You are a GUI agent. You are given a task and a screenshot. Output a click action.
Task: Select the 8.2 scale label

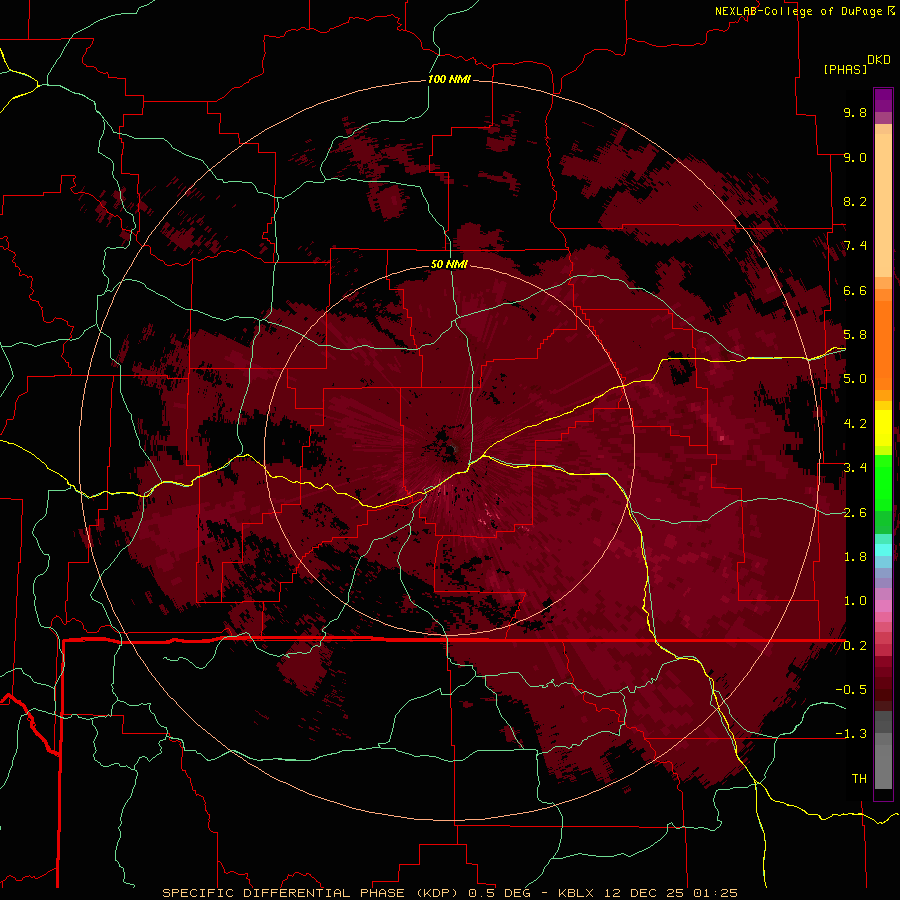[x=855, y=201]
